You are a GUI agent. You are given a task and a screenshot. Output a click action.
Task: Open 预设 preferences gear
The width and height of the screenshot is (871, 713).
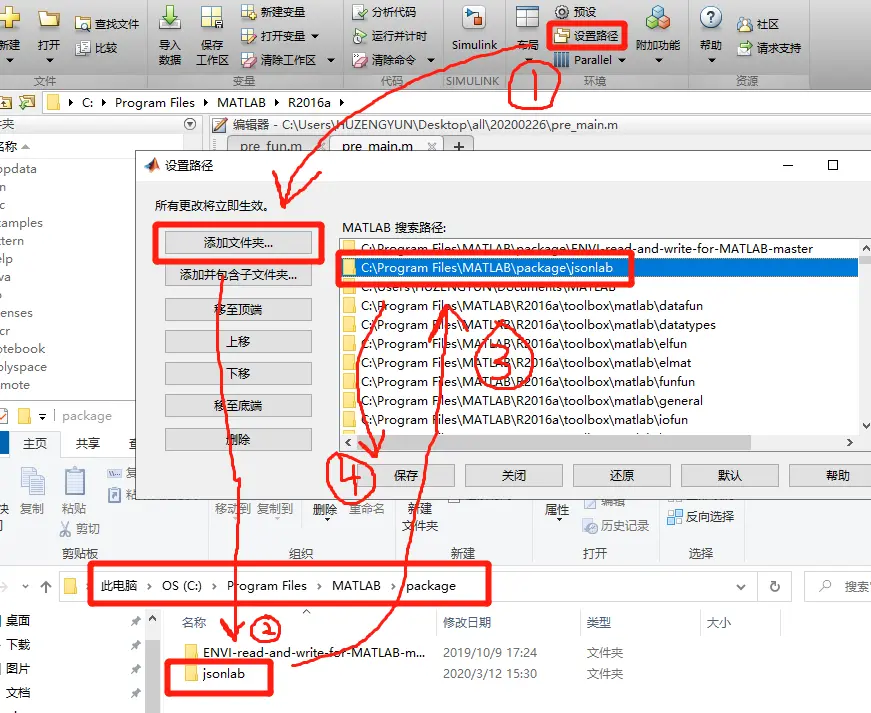562,12
